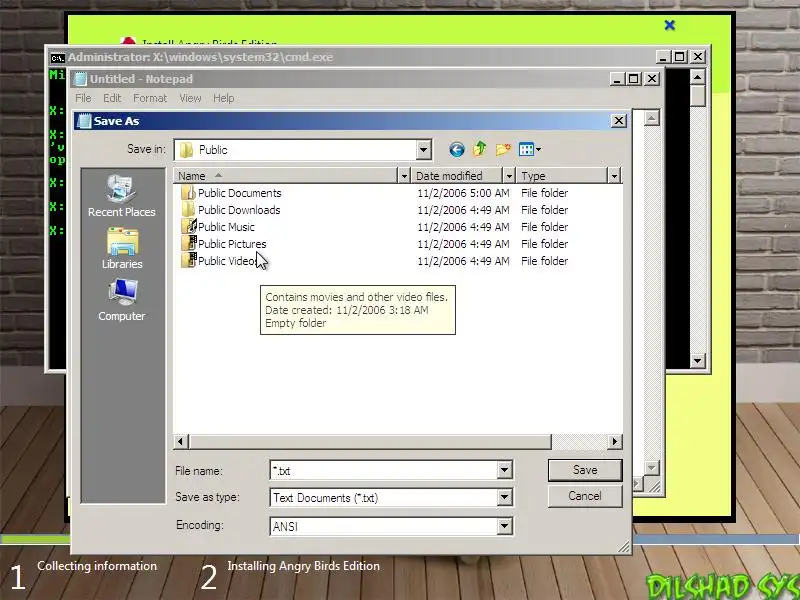Maximize the Notepad window
Screen dimensions: 800x600
(634, 79)
